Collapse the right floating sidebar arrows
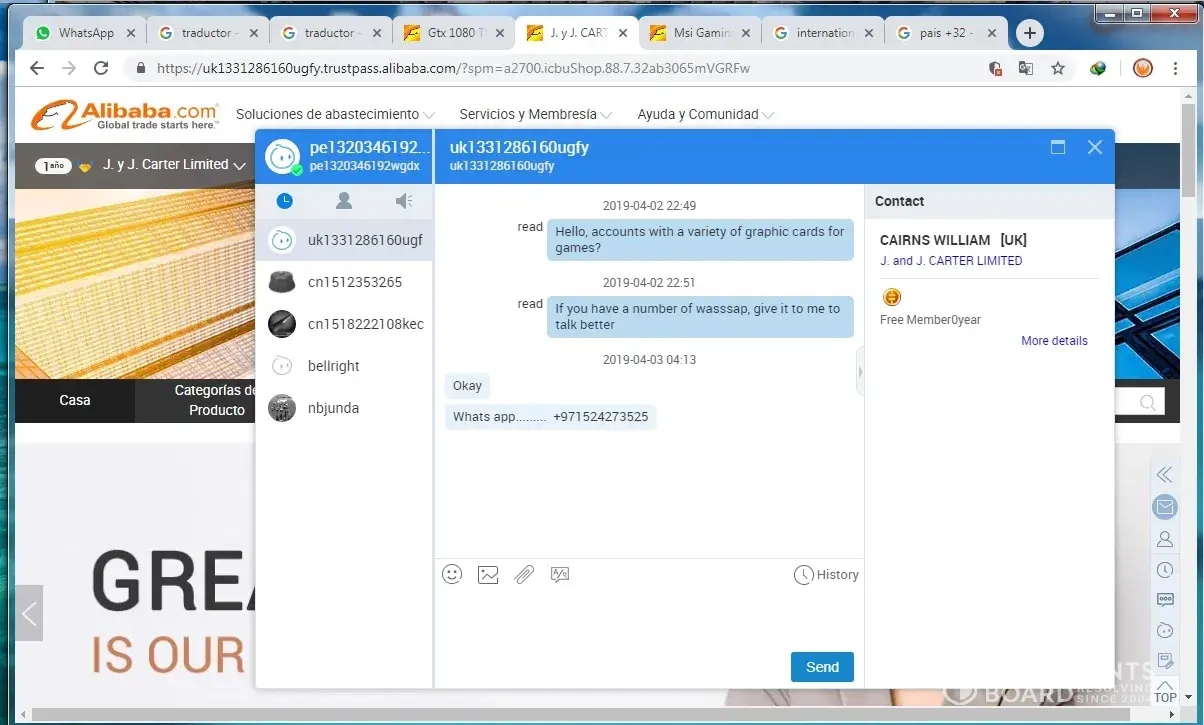Screen dimensions: 1204x725 point(1164,474)
